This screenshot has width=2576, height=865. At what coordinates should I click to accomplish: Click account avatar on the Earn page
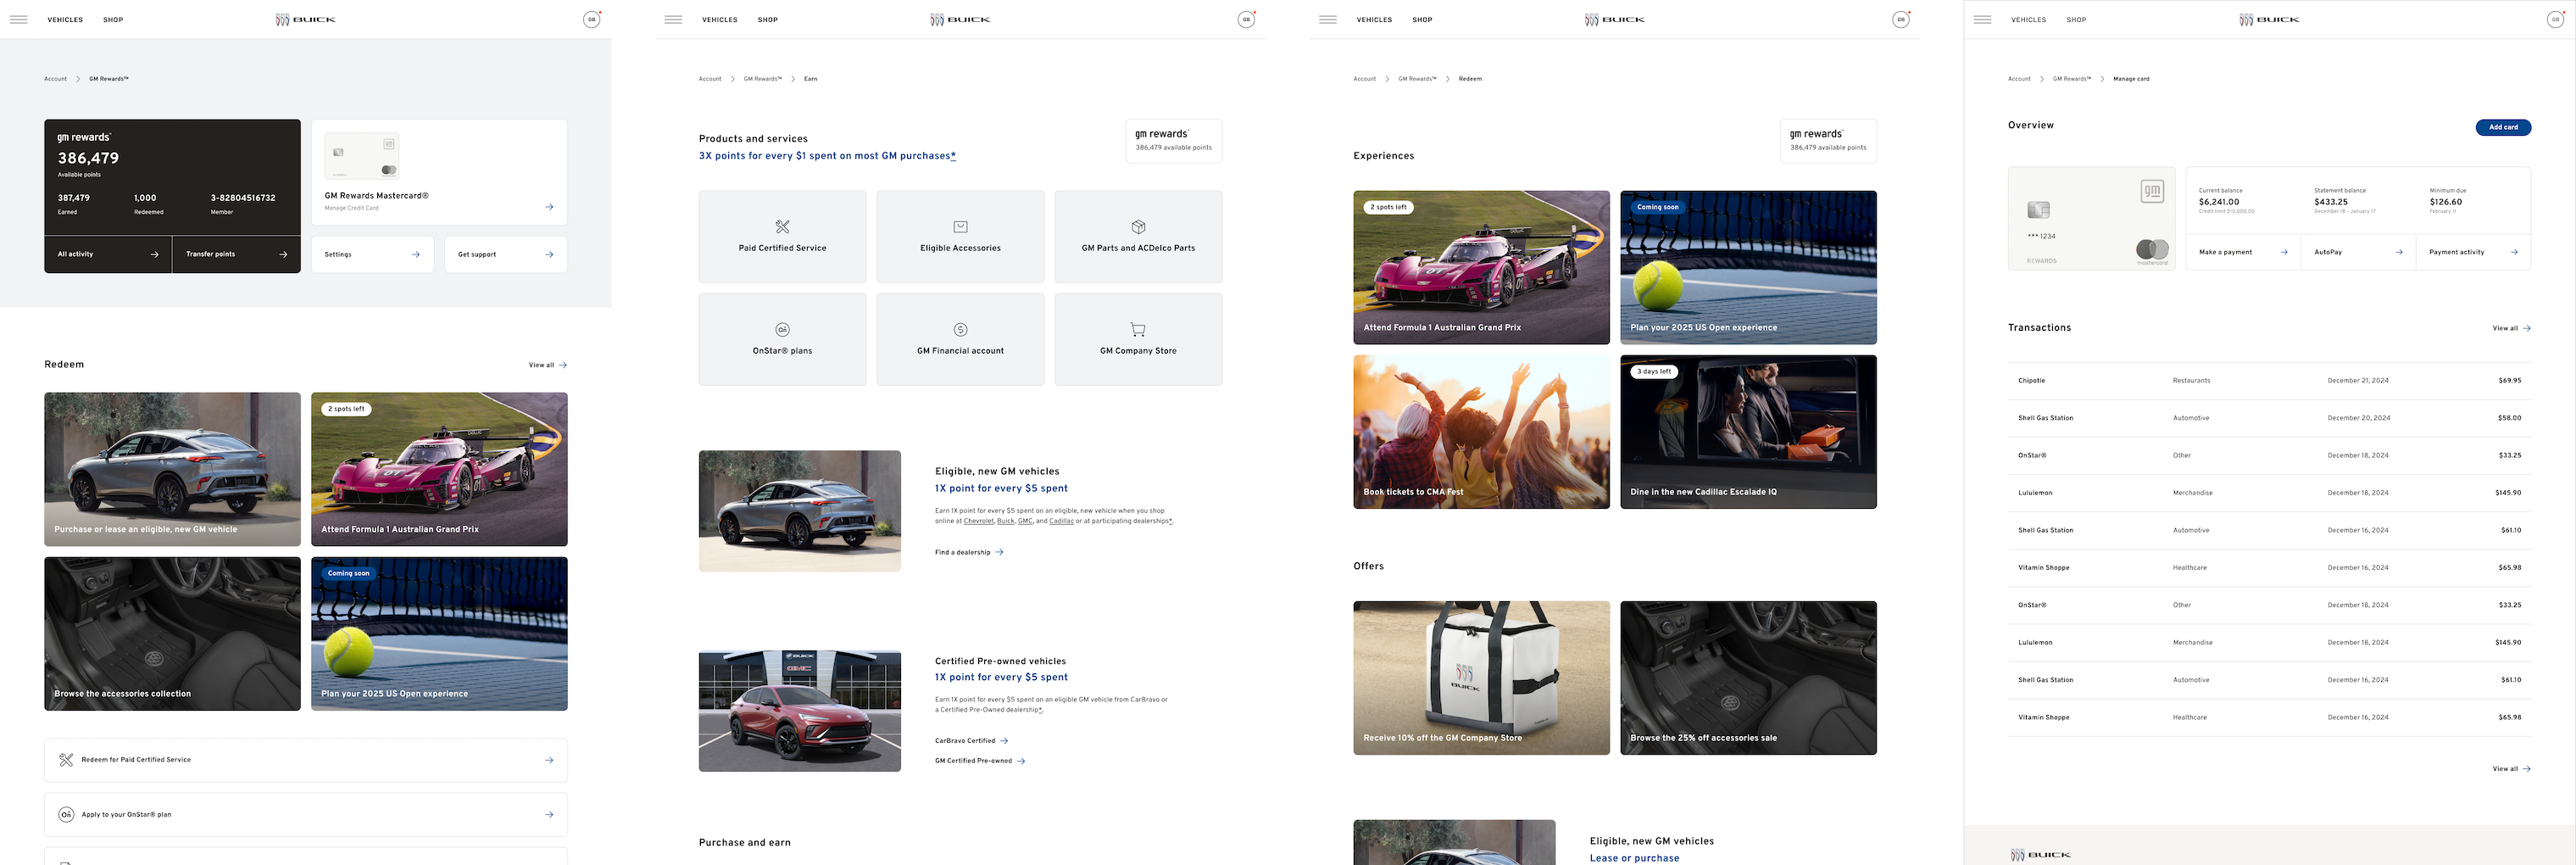click(1246, 19)
